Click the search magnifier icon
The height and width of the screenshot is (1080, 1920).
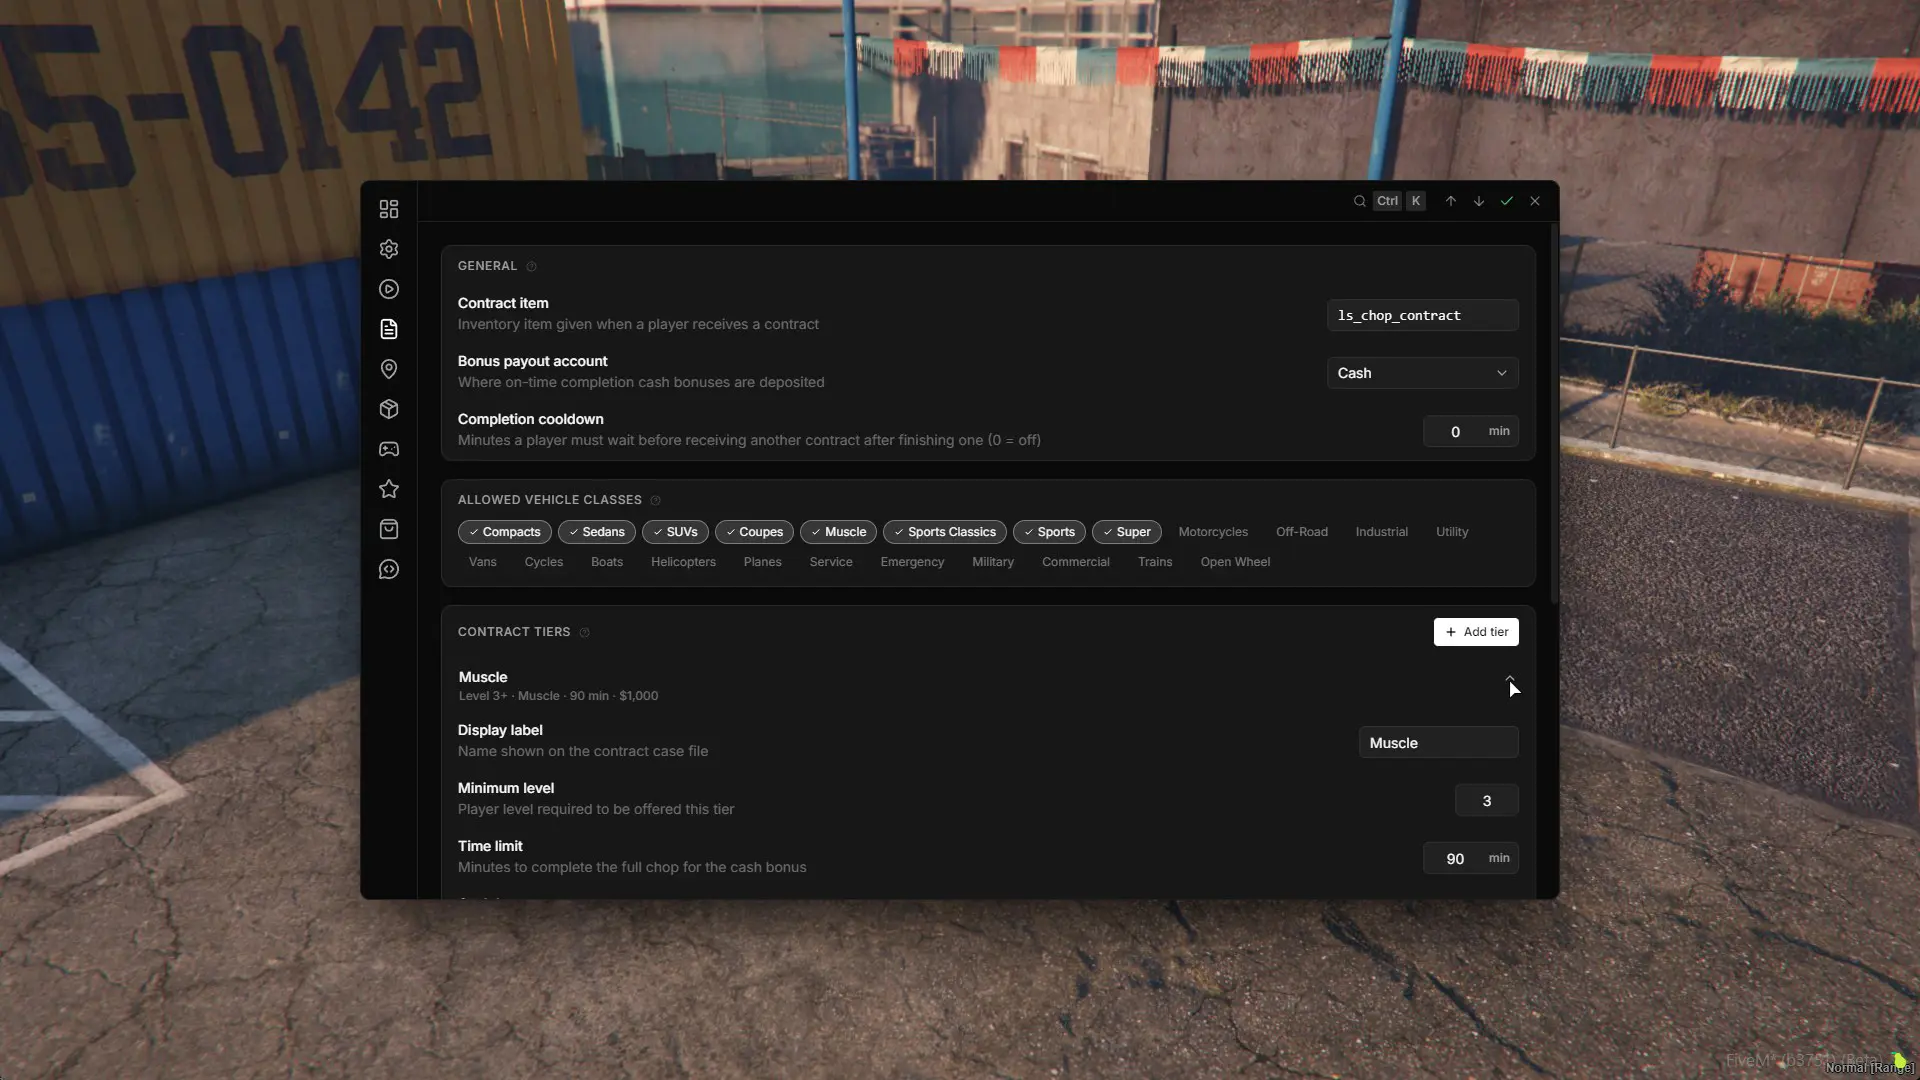pyautogui.click(x=1360, y=201)
